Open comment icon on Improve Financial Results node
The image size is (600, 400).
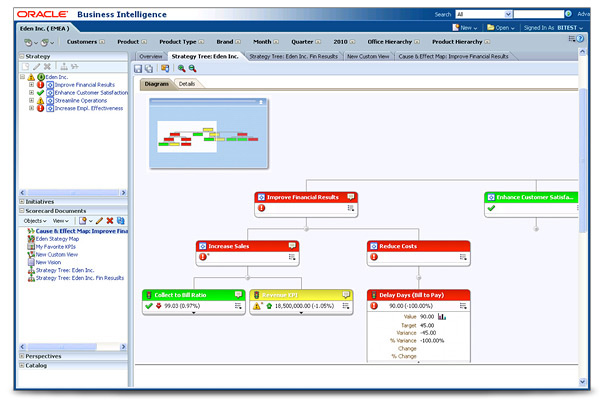pos(351,197)
